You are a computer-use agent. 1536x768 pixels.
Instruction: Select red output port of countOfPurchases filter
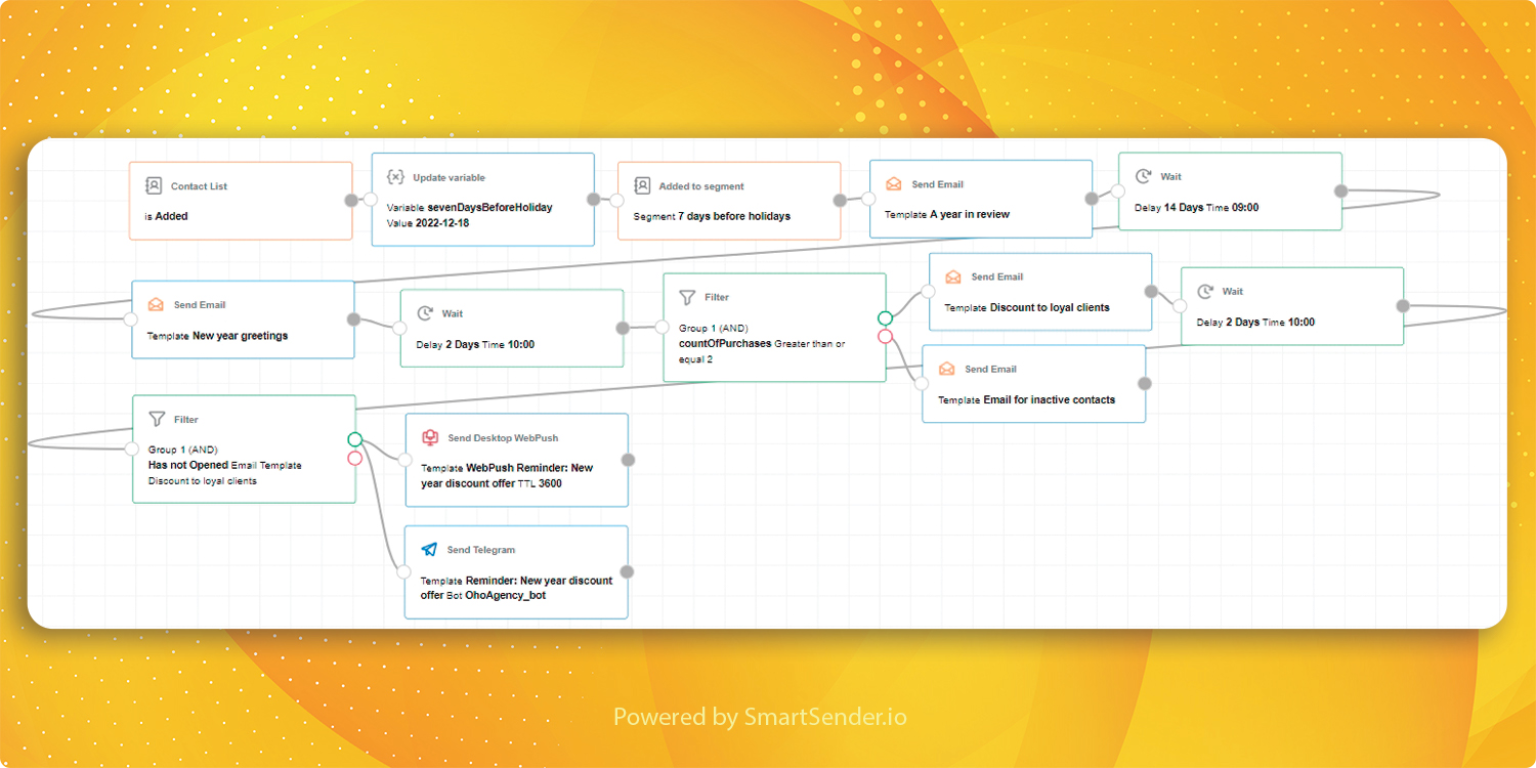[x=885, y=337]
